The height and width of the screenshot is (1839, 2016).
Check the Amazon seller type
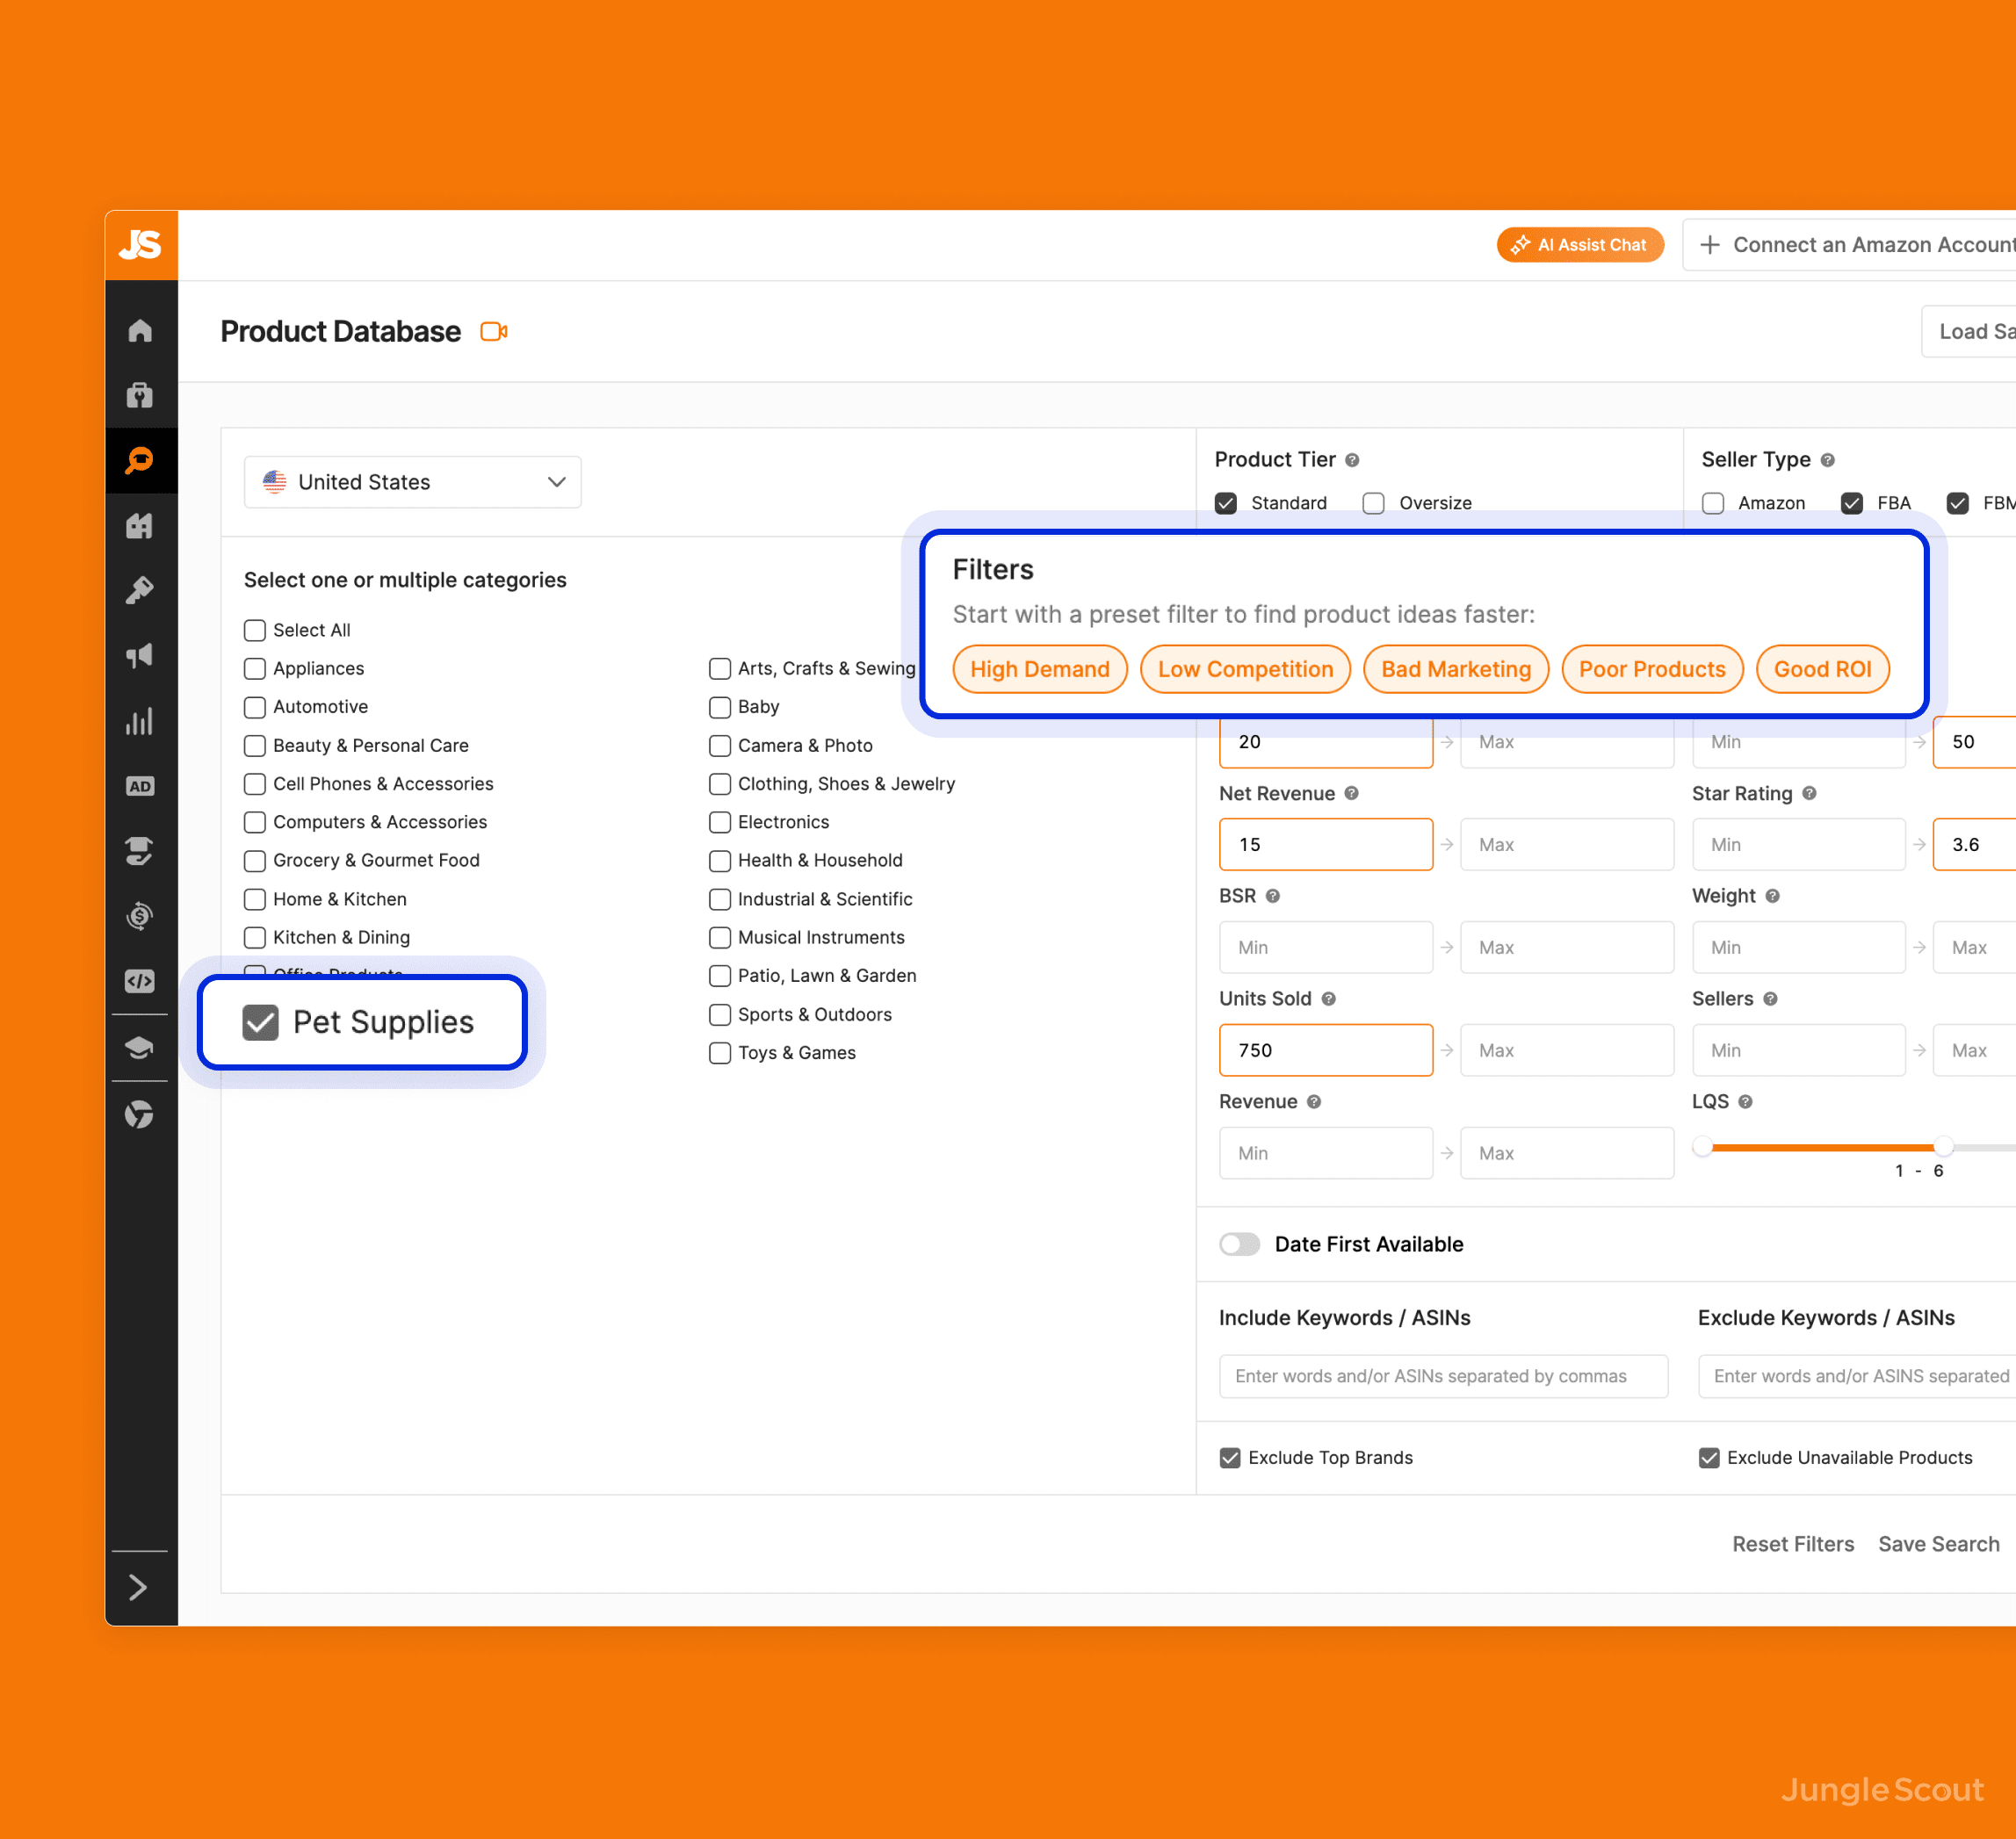[x=1713, y=503]
